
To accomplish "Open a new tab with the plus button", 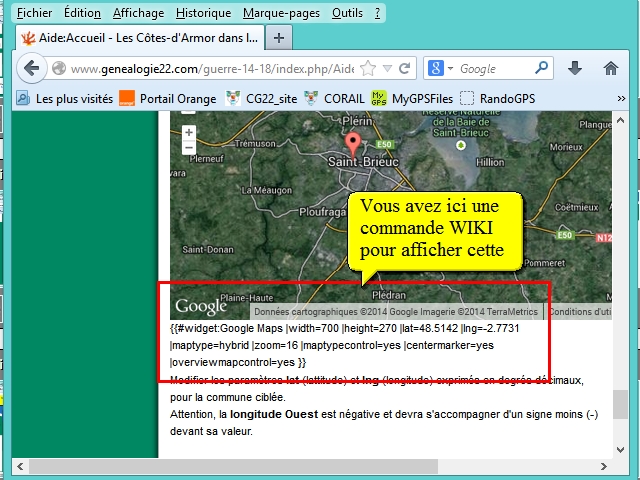I will click(x=279, y=38).
